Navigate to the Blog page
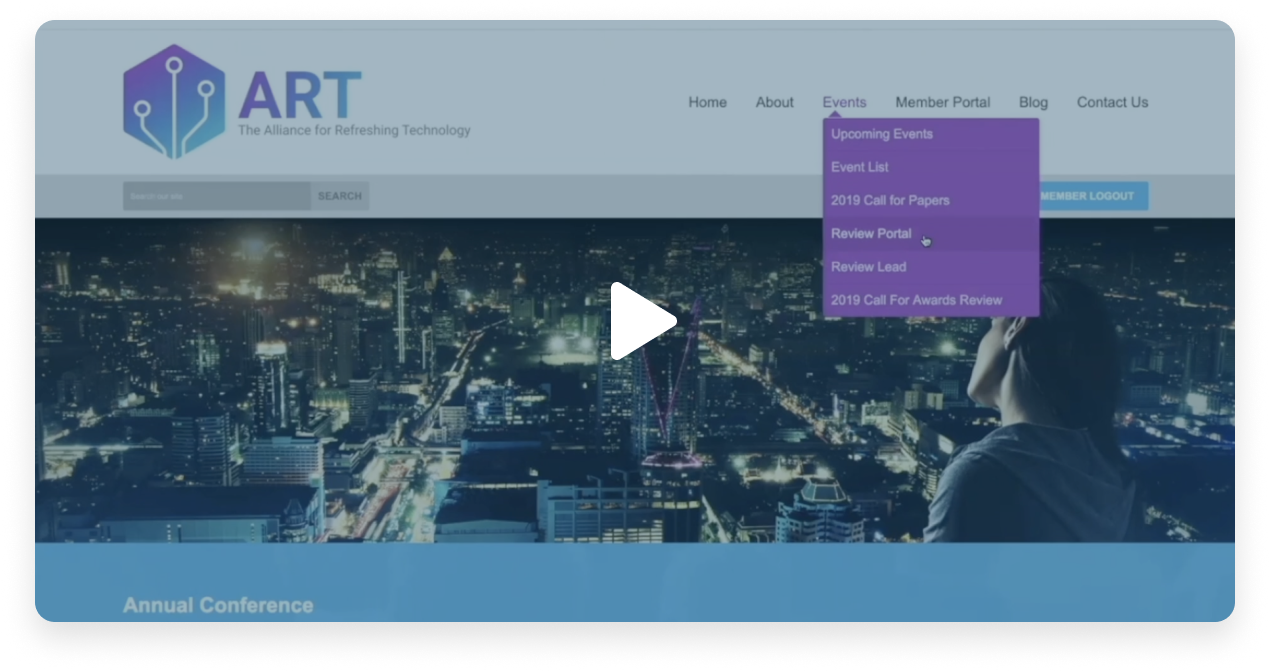1270x672 pixels. pyautogui.click(x=1033, y=102)
